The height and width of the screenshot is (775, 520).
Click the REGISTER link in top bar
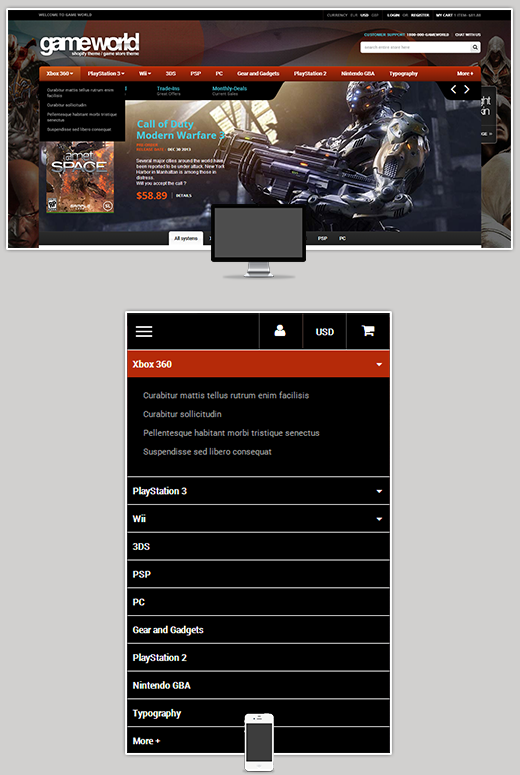point(420,15)
